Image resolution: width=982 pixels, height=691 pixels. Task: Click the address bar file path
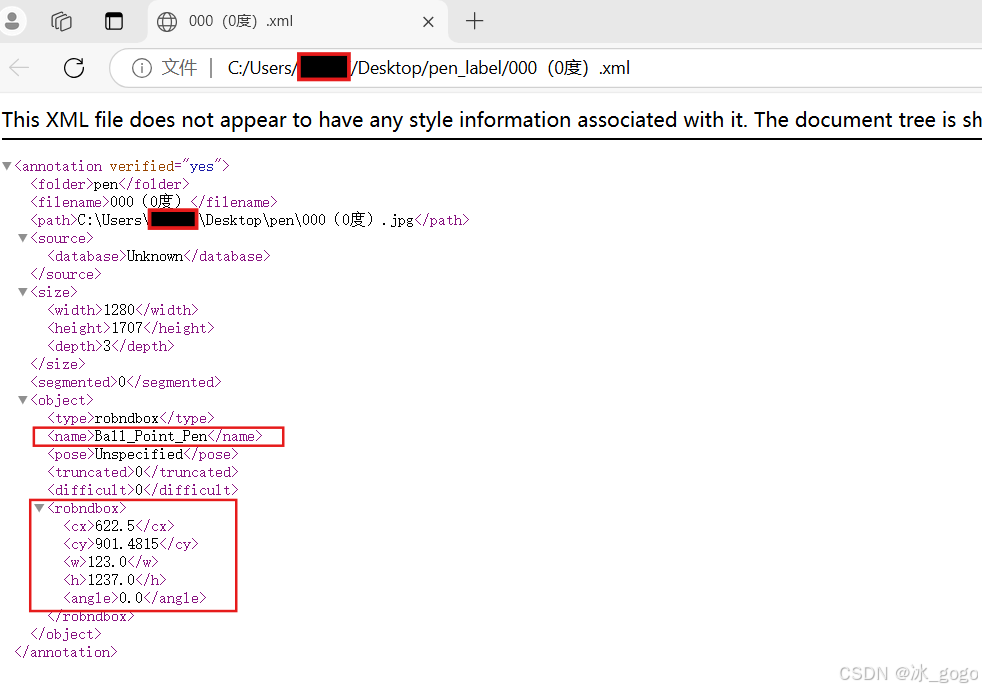click(x=429, y=68)
